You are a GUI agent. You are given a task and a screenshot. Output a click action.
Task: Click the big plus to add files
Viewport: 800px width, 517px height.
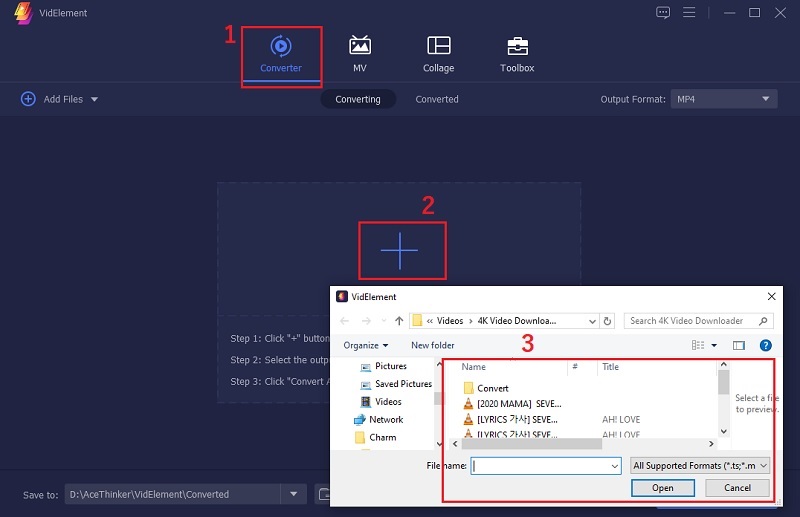coord(399,251)
